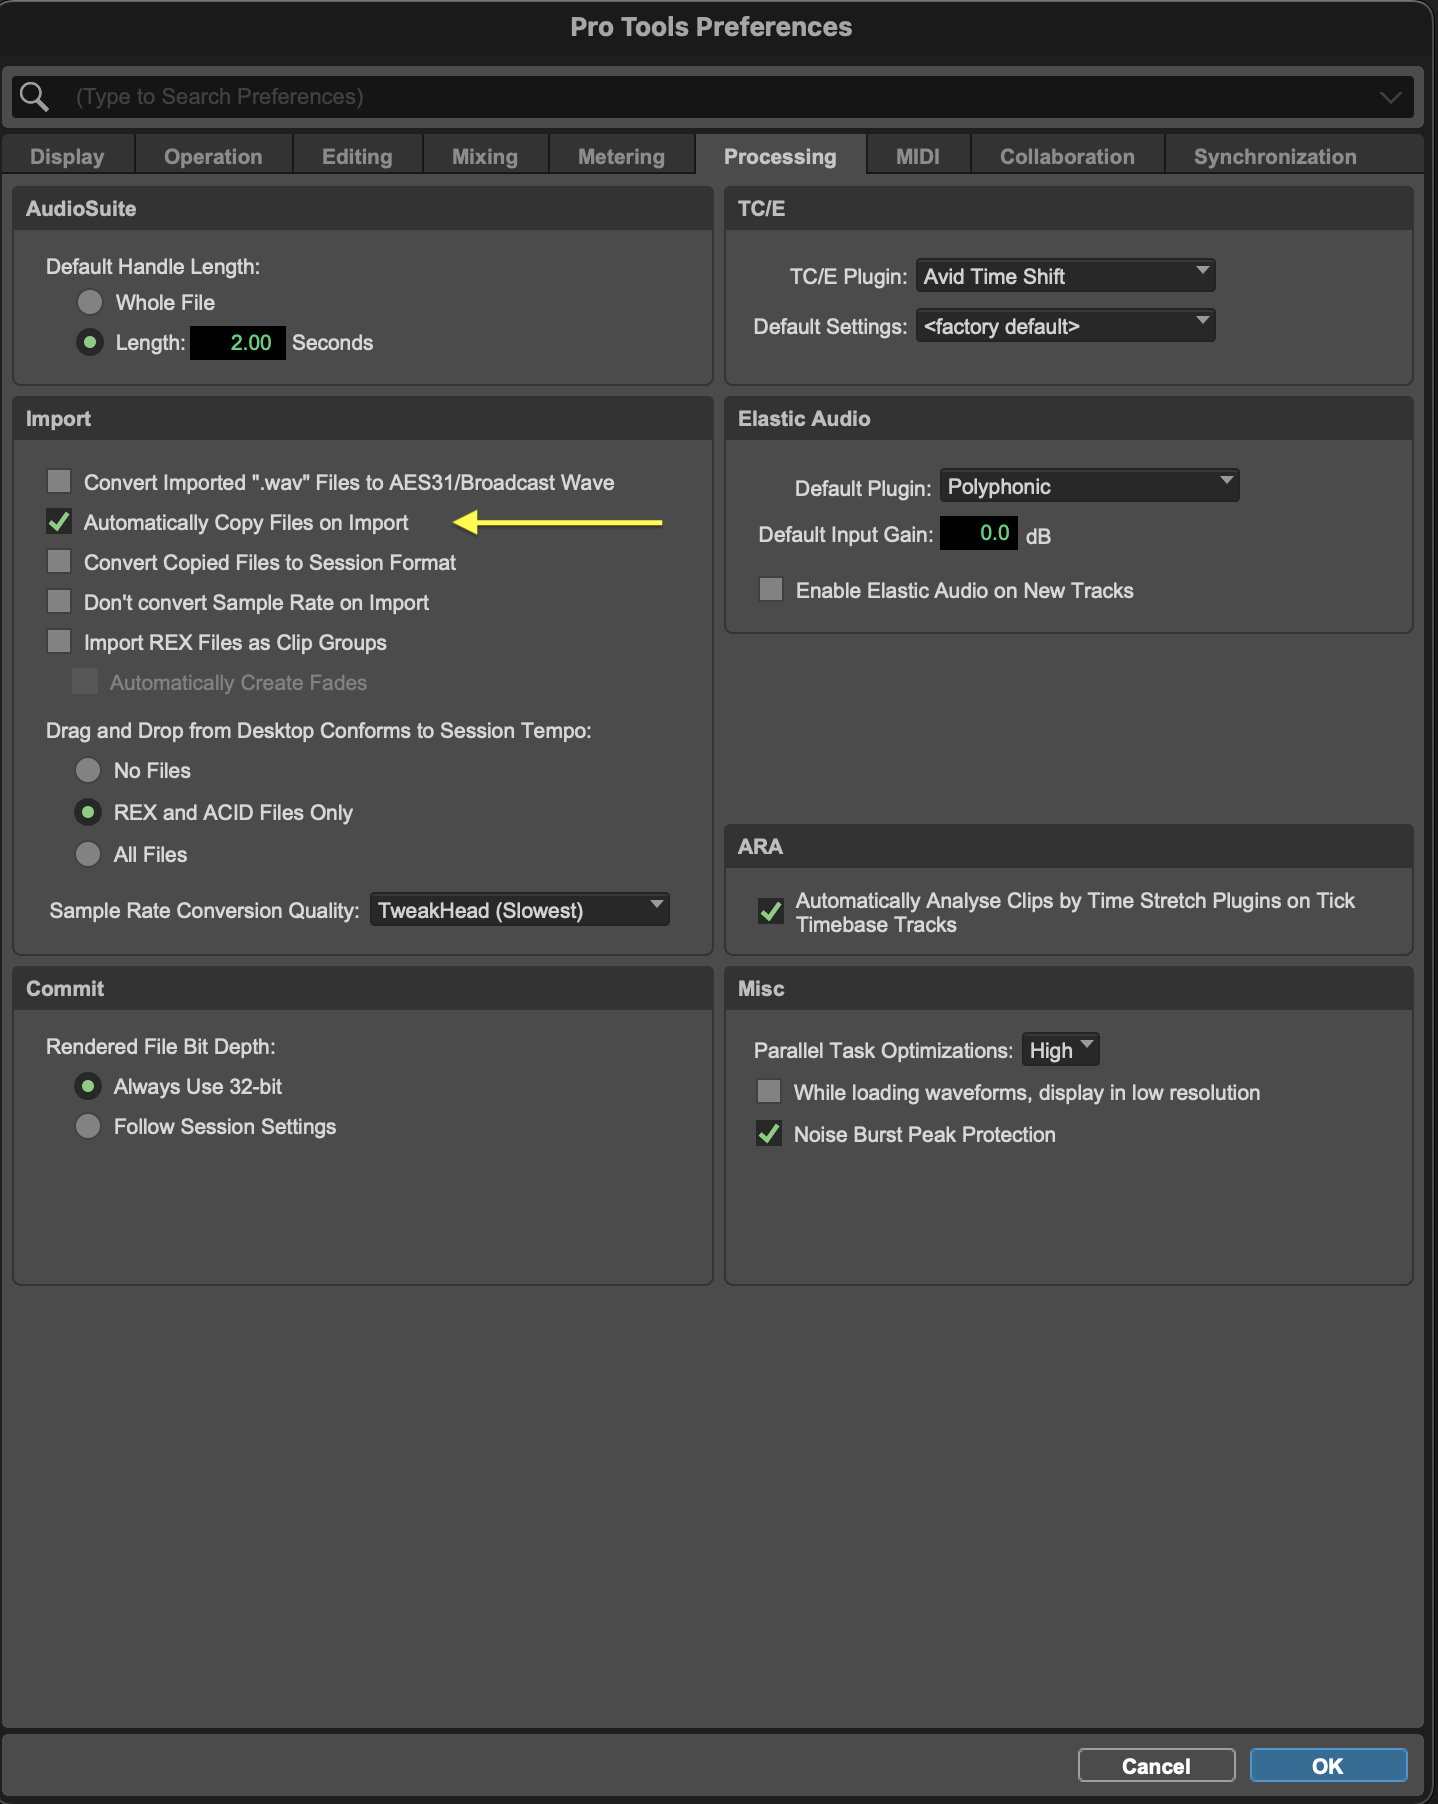
Task: Open the MIDI tab
Action: (x=917, y=156)
